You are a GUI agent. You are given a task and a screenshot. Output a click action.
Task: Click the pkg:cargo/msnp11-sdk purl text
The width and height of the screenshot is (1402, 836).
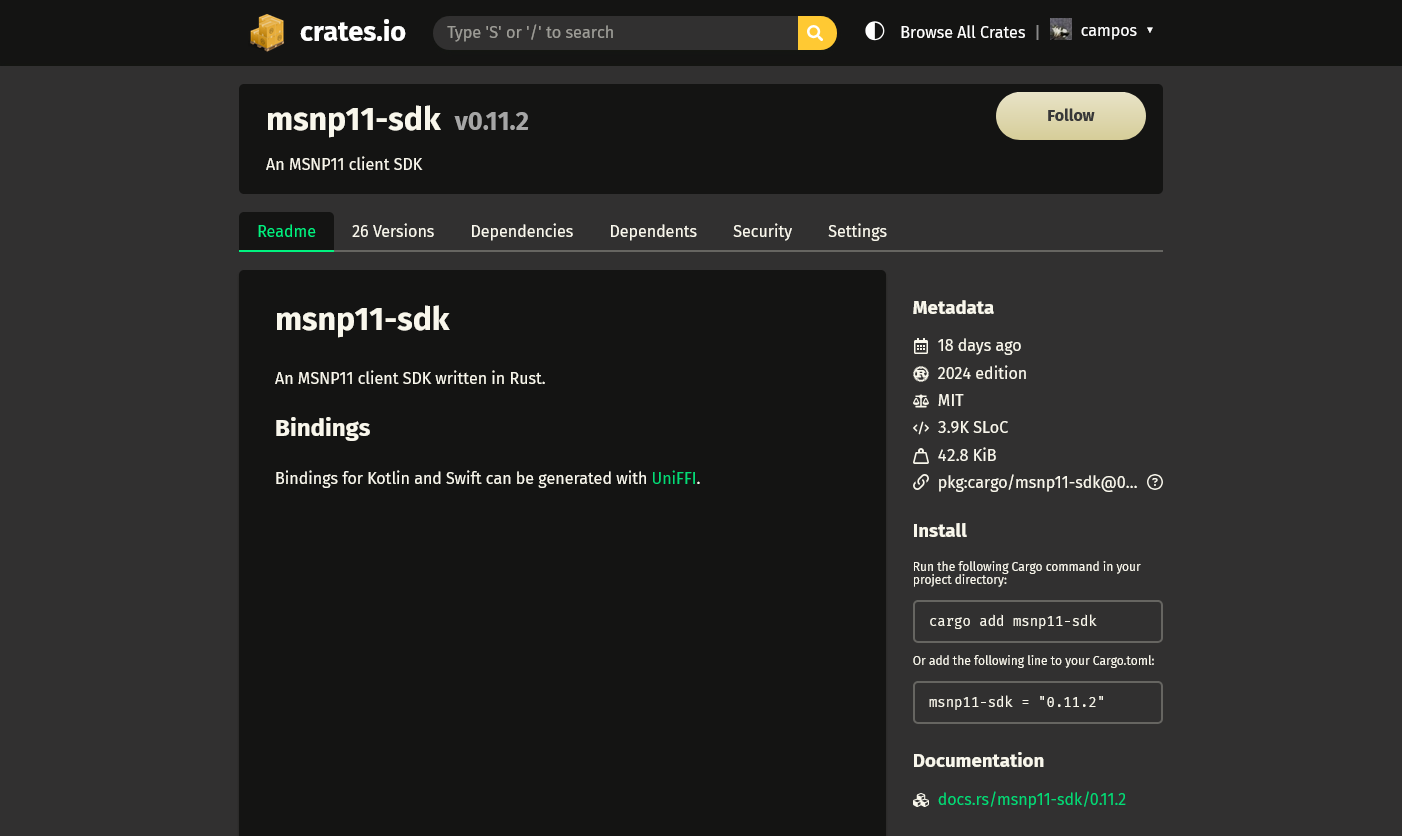click(1038, 482)
